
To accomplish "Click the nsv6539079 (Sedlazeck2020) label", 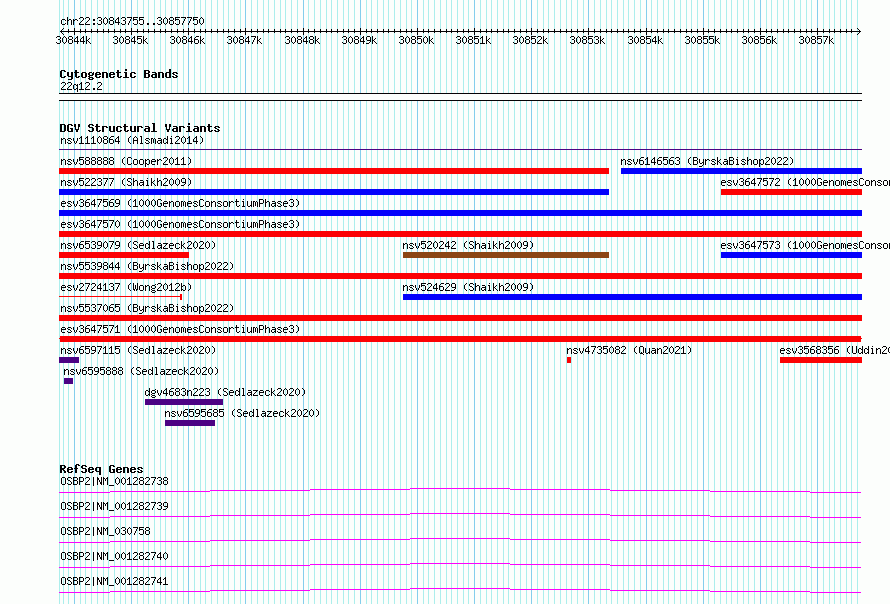I will [x=138, y=245].
